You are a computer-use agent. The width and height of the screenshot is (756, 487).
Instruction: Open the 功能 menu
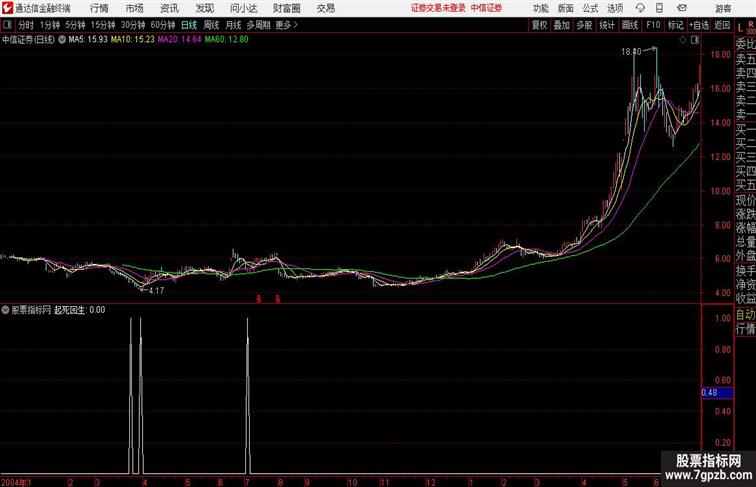pyautogui.click(x=540, y=8)
